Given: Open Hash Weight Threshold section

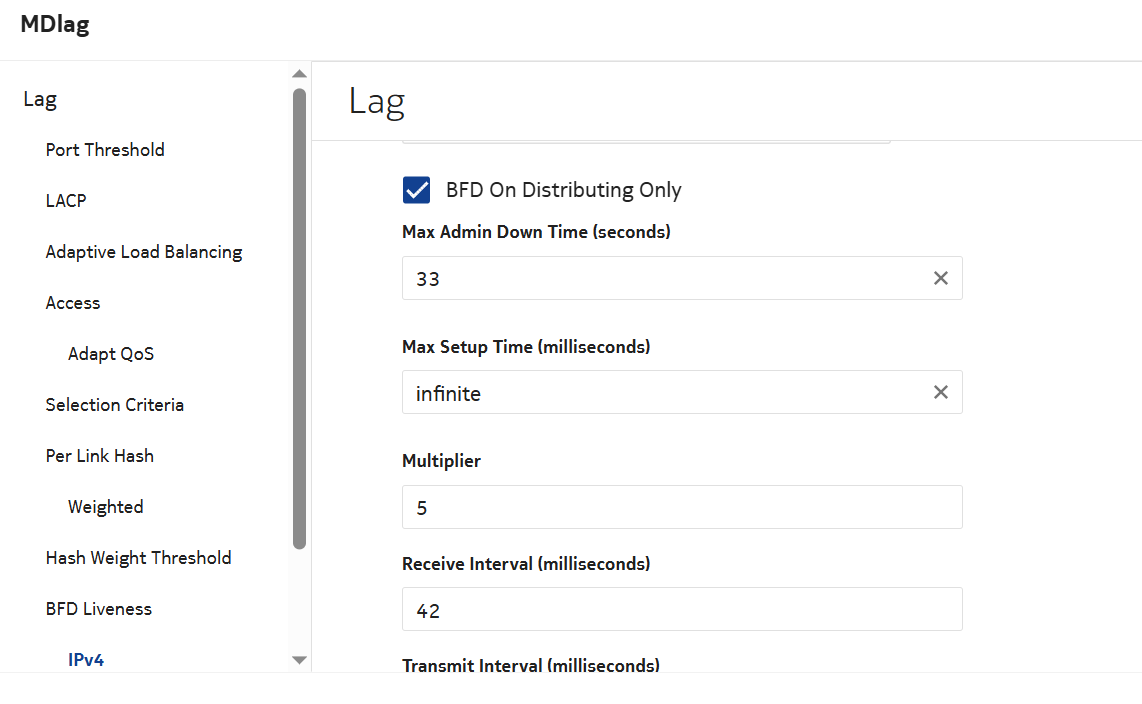Looking at the screenshot, I should [138, 558].
